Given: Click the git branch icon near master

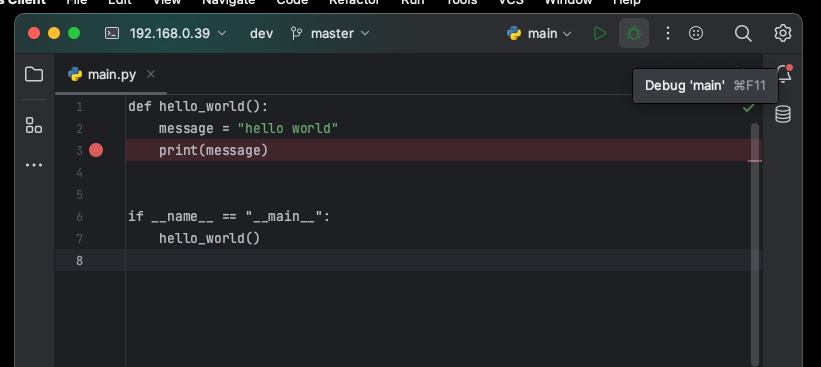Looking at the screenshot, I should point(296,34).
